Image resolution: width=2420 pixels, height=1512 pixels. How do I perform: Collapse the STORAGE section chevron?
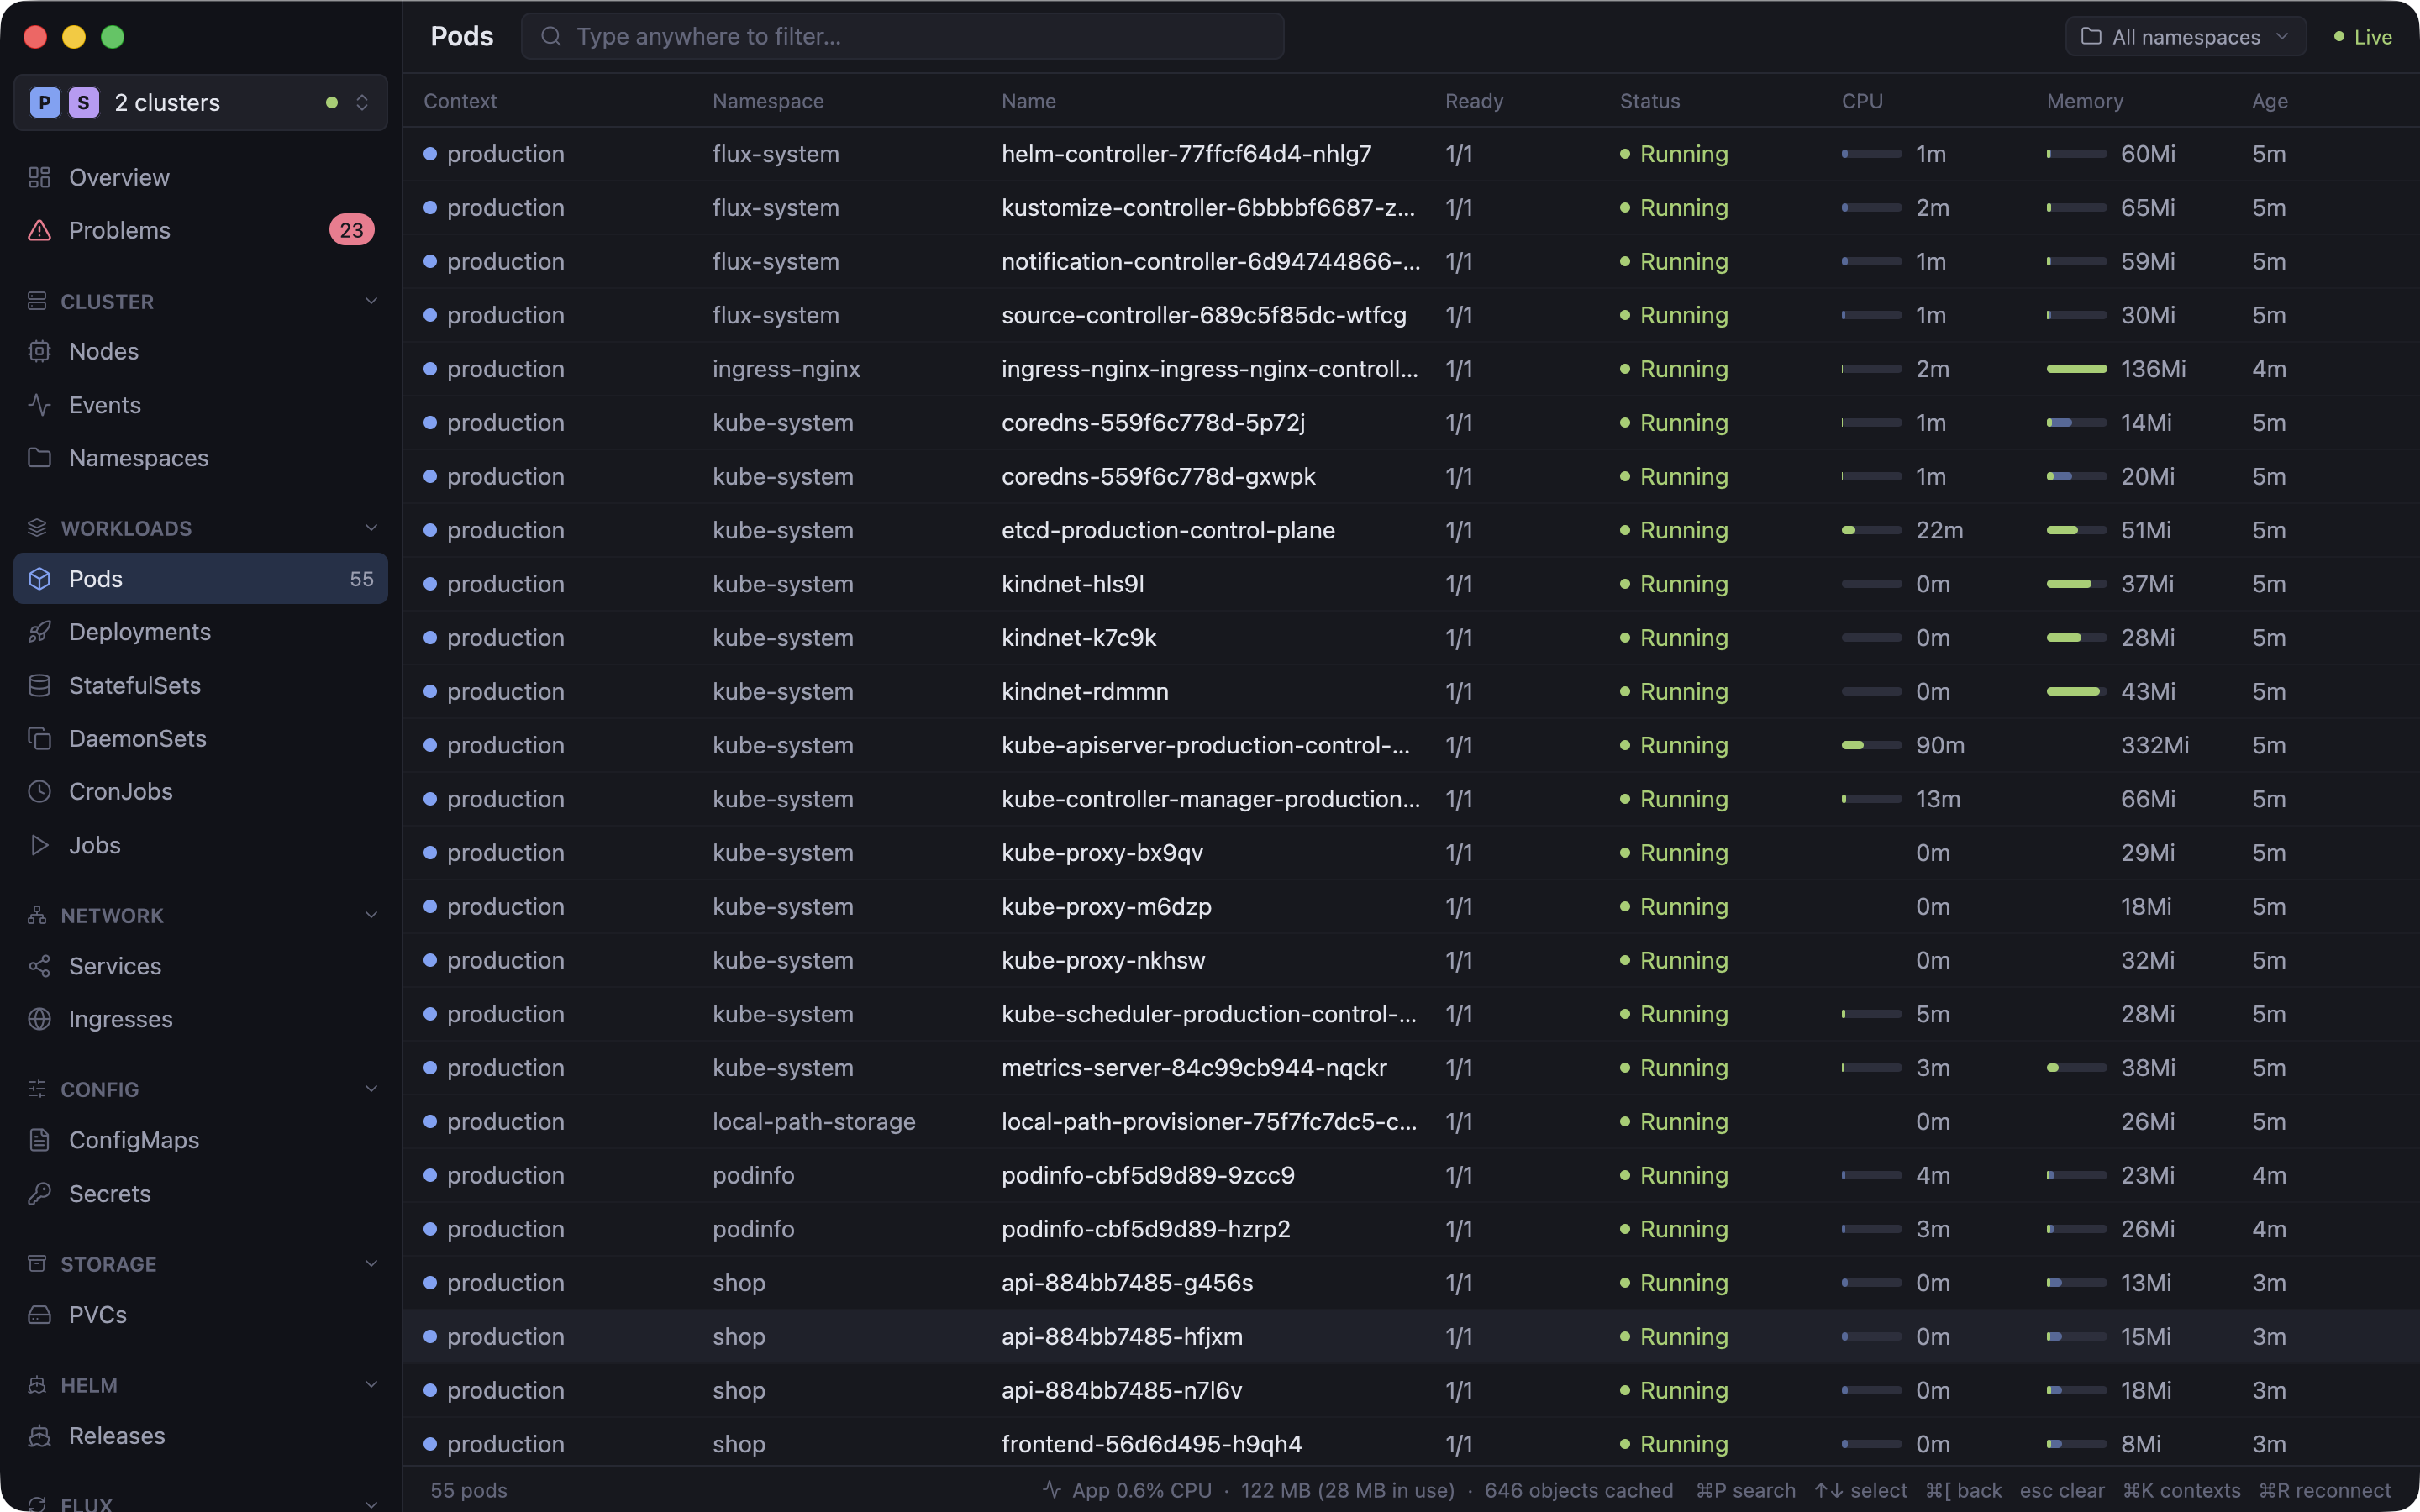point(371,1263)
